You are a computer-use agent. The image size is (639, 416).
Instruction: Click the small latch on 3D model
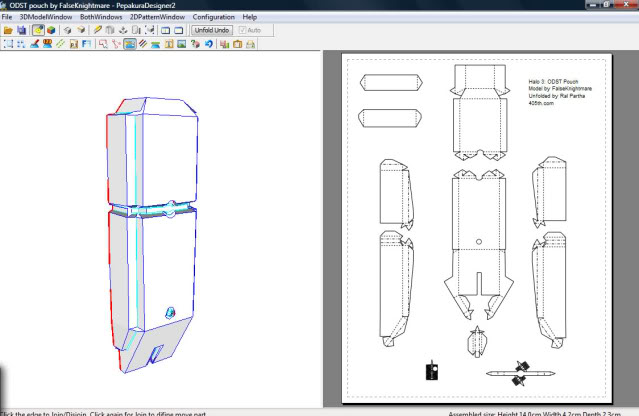[170, 313]
